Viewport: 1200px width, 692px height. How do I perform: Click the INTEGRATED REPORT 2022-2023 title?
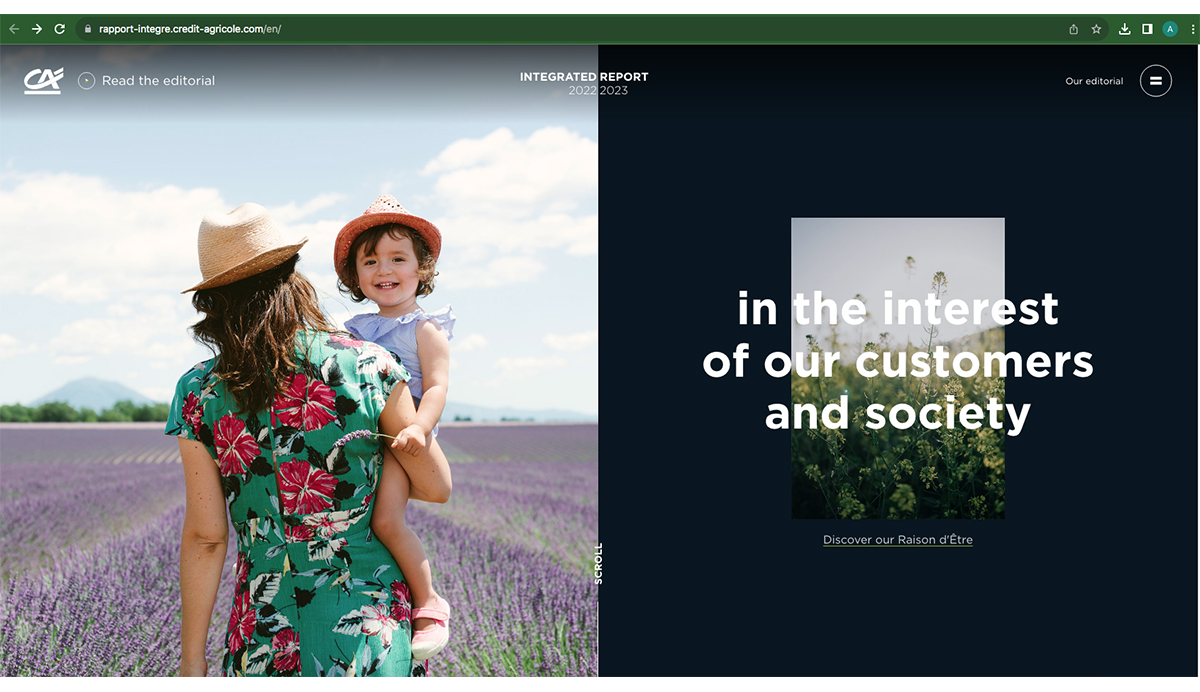584,83
